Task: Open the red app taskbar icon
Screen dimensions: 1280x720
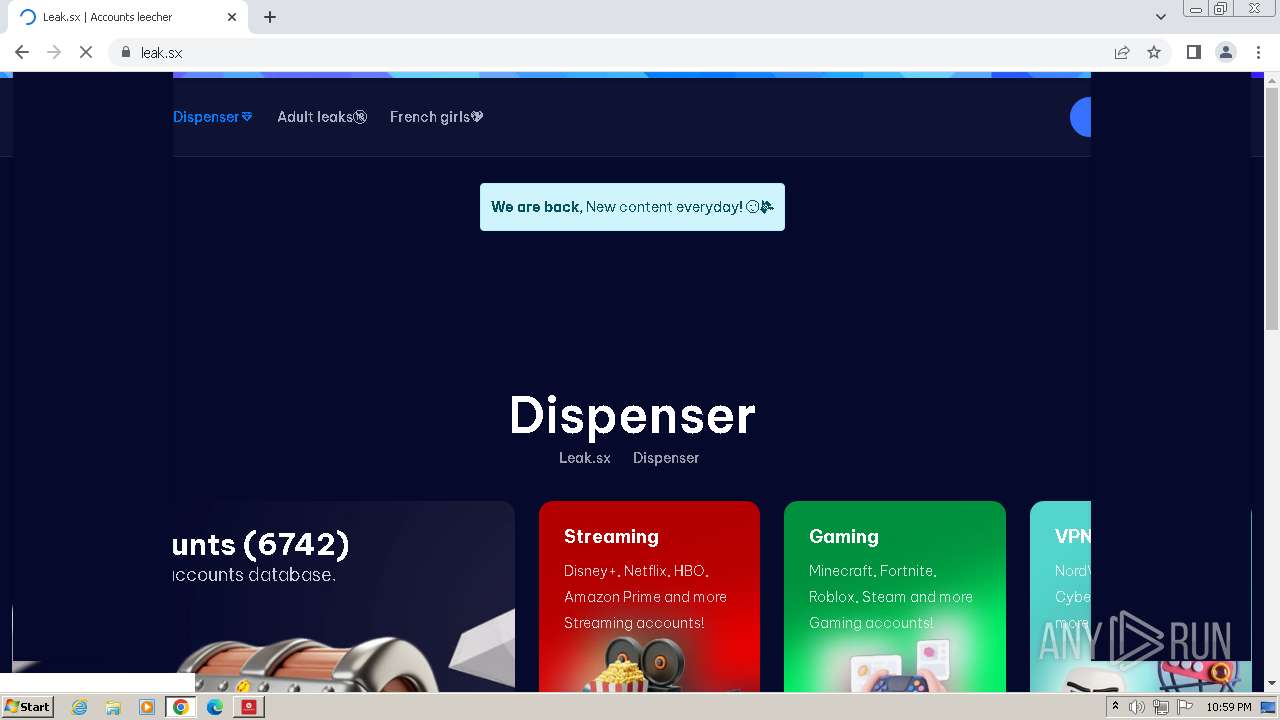Action: [249, 707]
